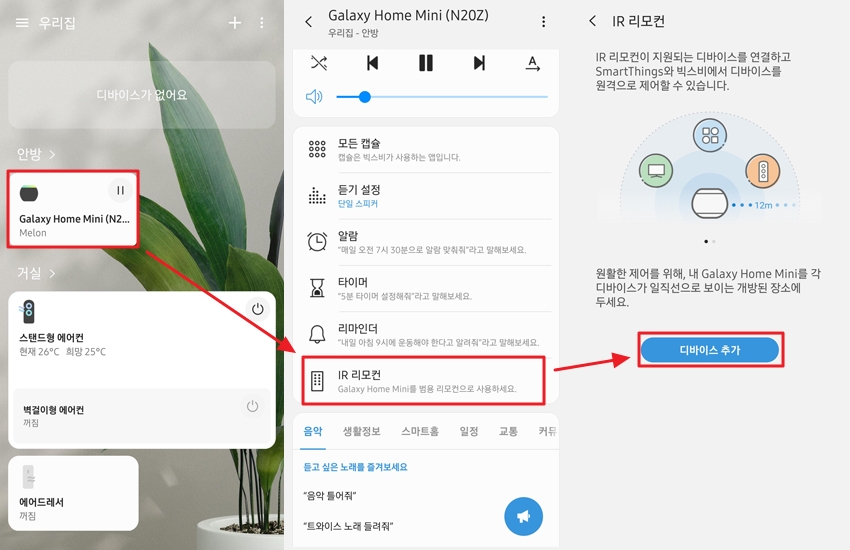850x550 pixels.
Task: Go back from the IR 리모컨 screen
Action: [x=593, y=21]
